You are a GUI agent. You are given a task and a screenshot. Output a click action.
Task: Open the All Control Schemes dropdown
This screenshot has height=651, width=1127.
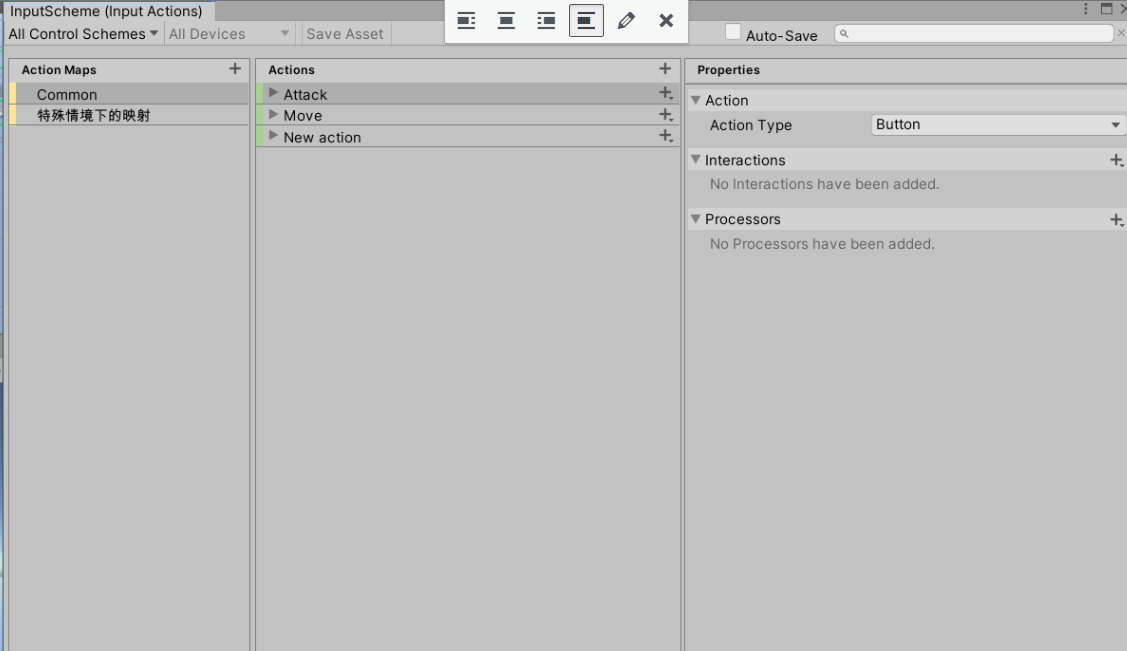tap(80, 33)
